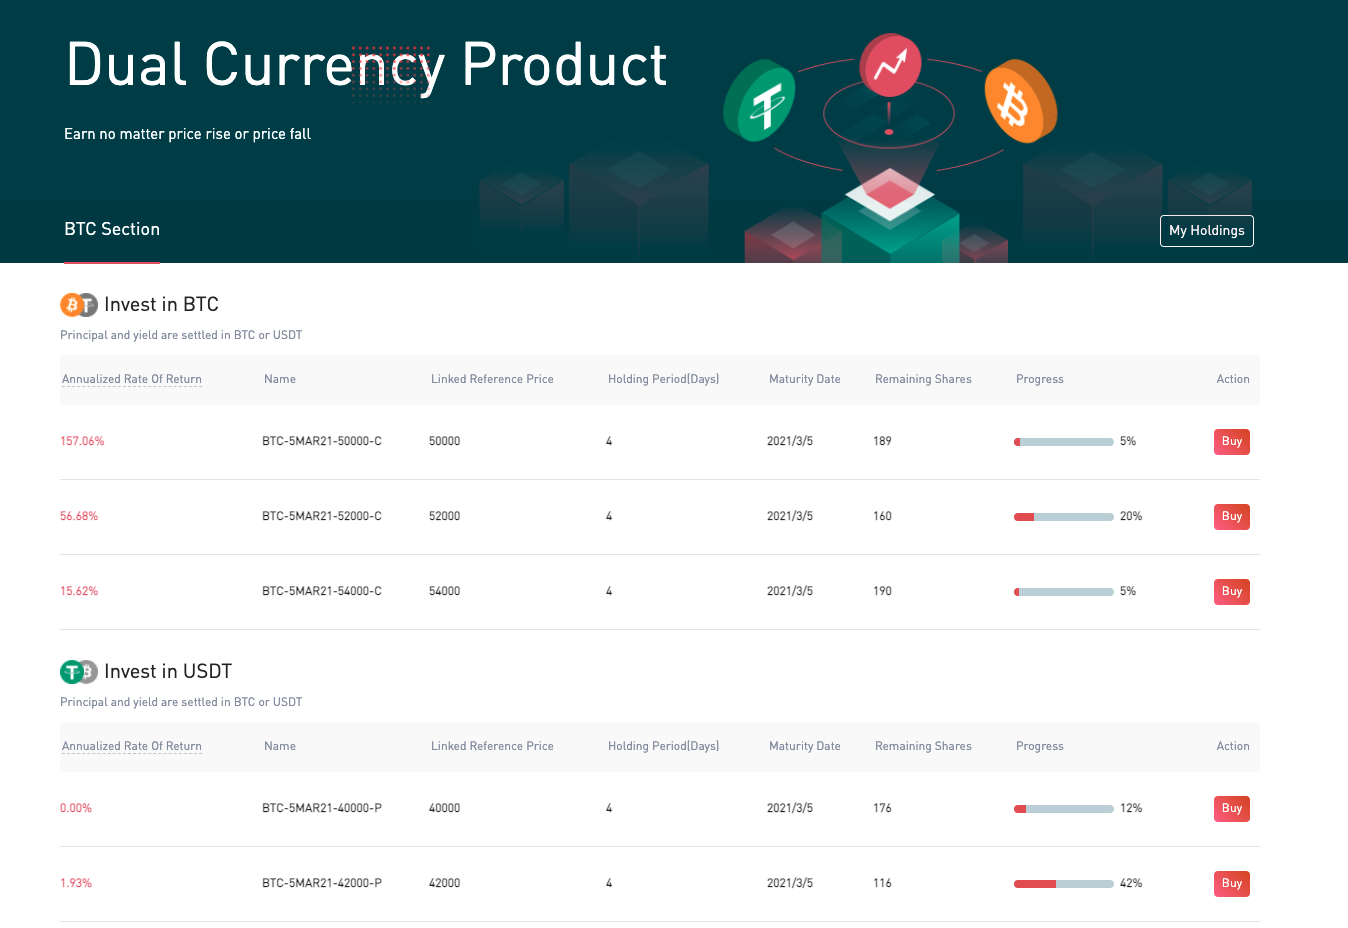Select the 1.93% return rate

point(76,883)
